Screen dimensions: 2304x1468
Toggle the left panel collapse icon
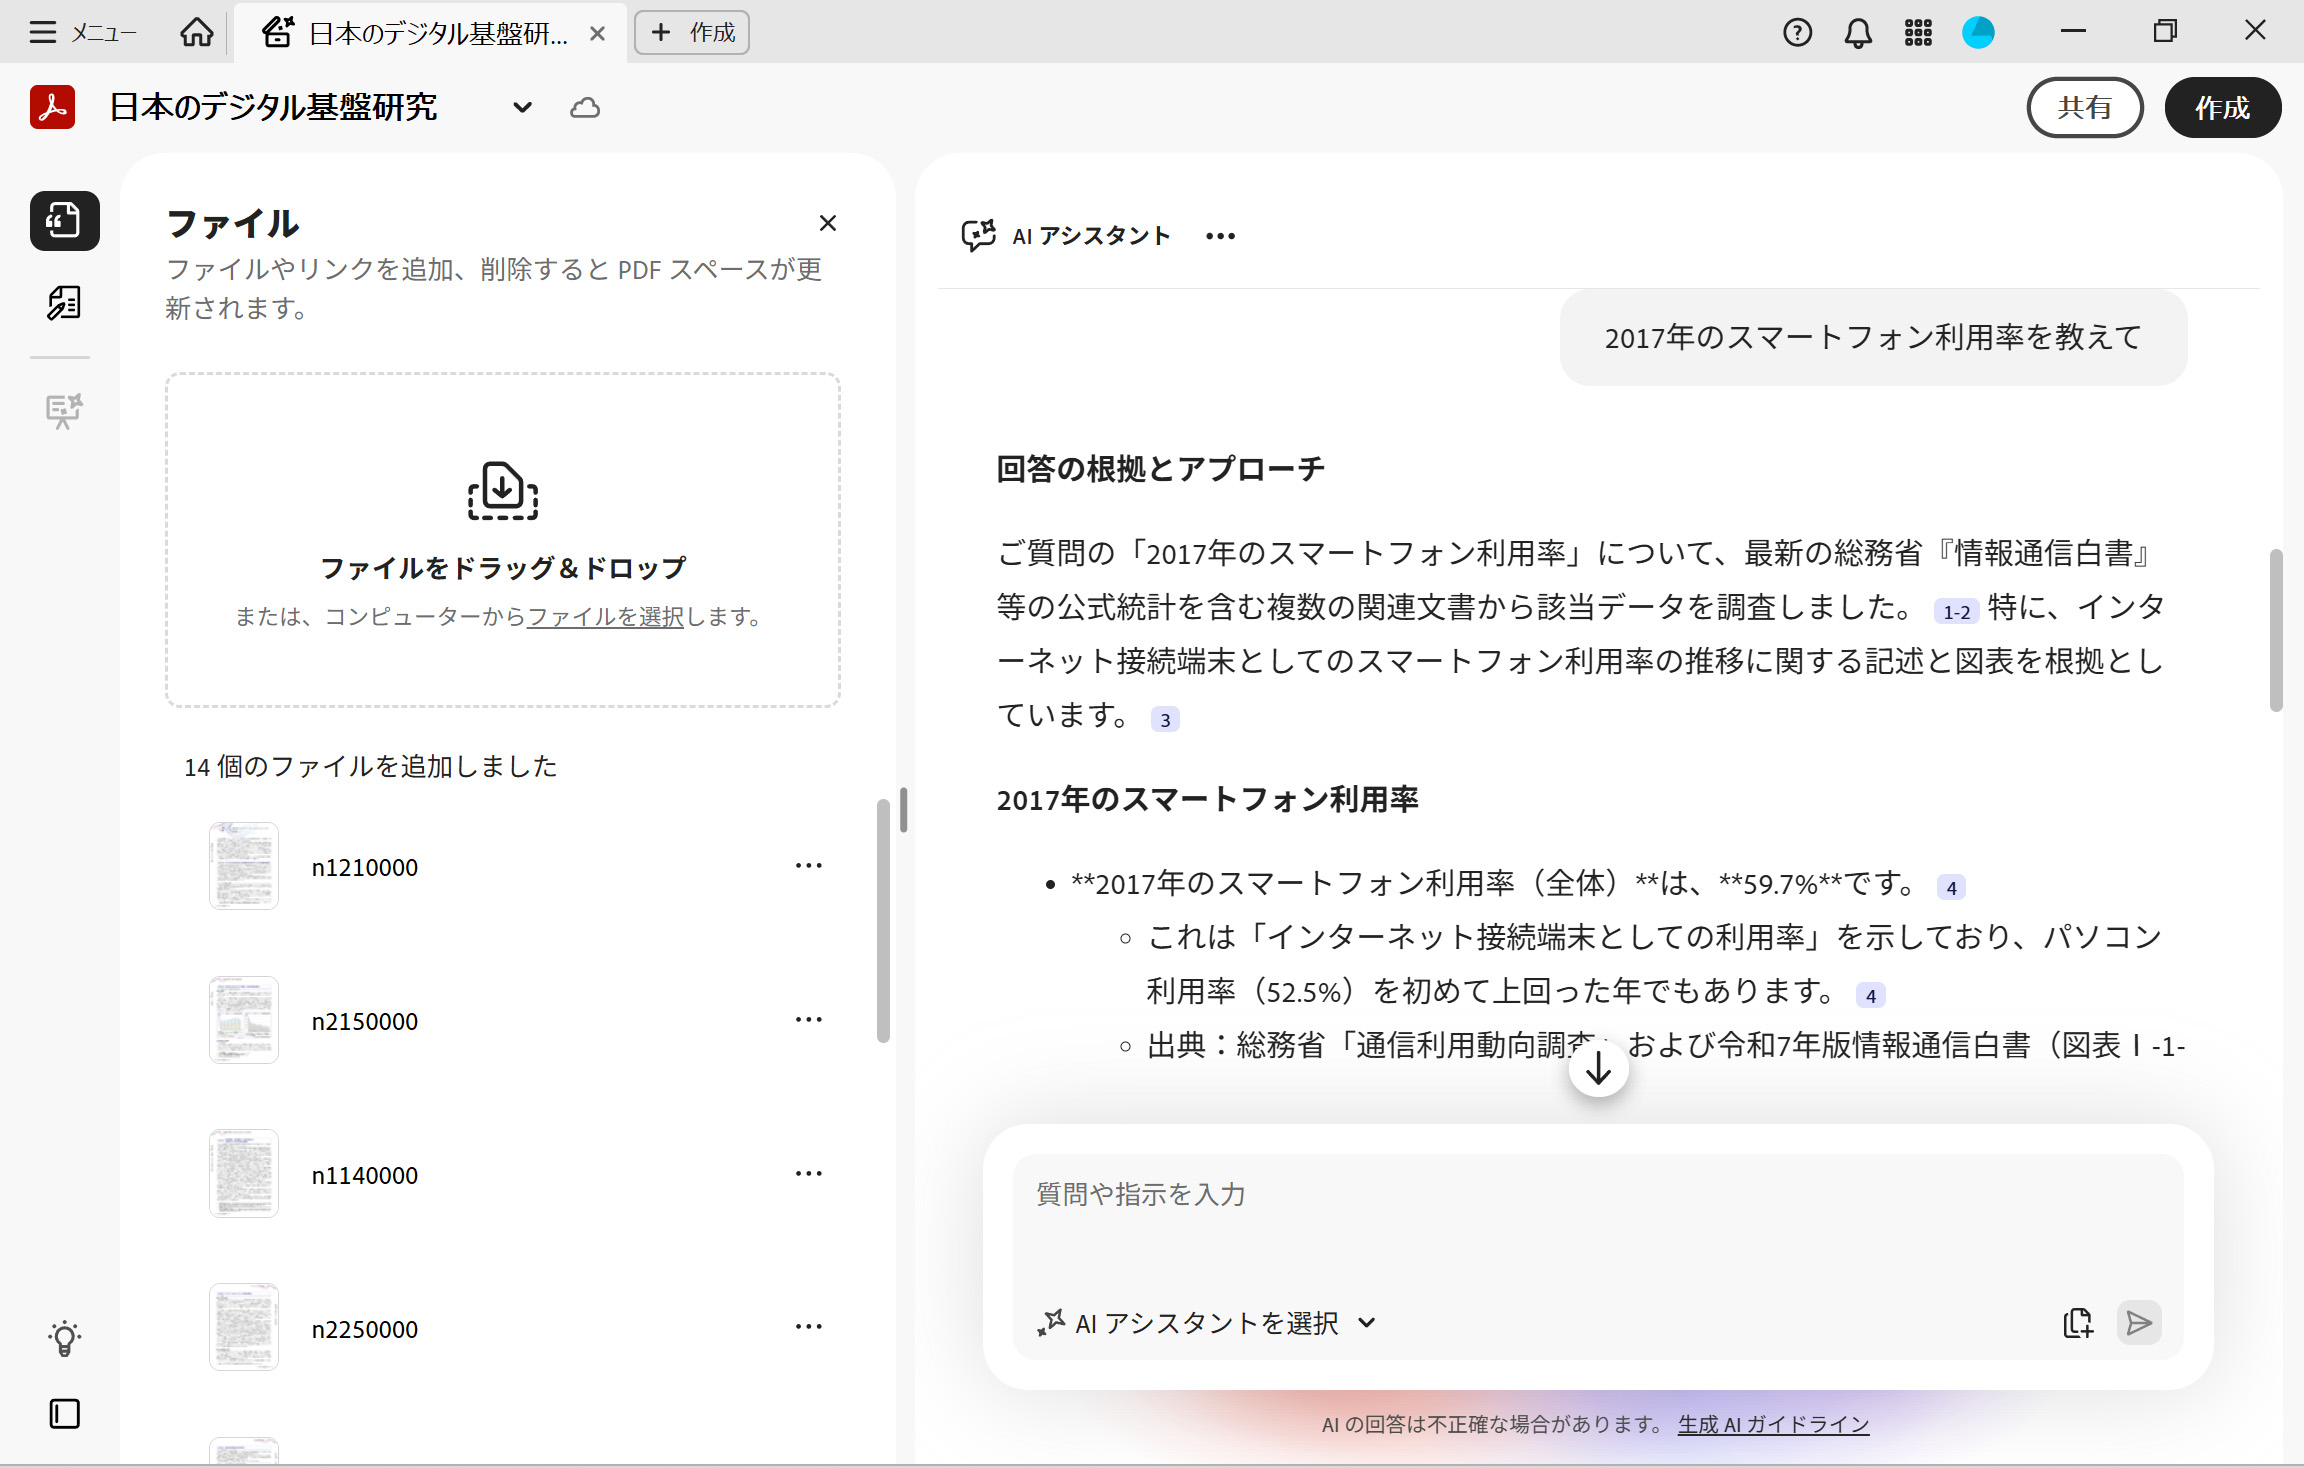pyautogui.click(x=64, y=1413)
